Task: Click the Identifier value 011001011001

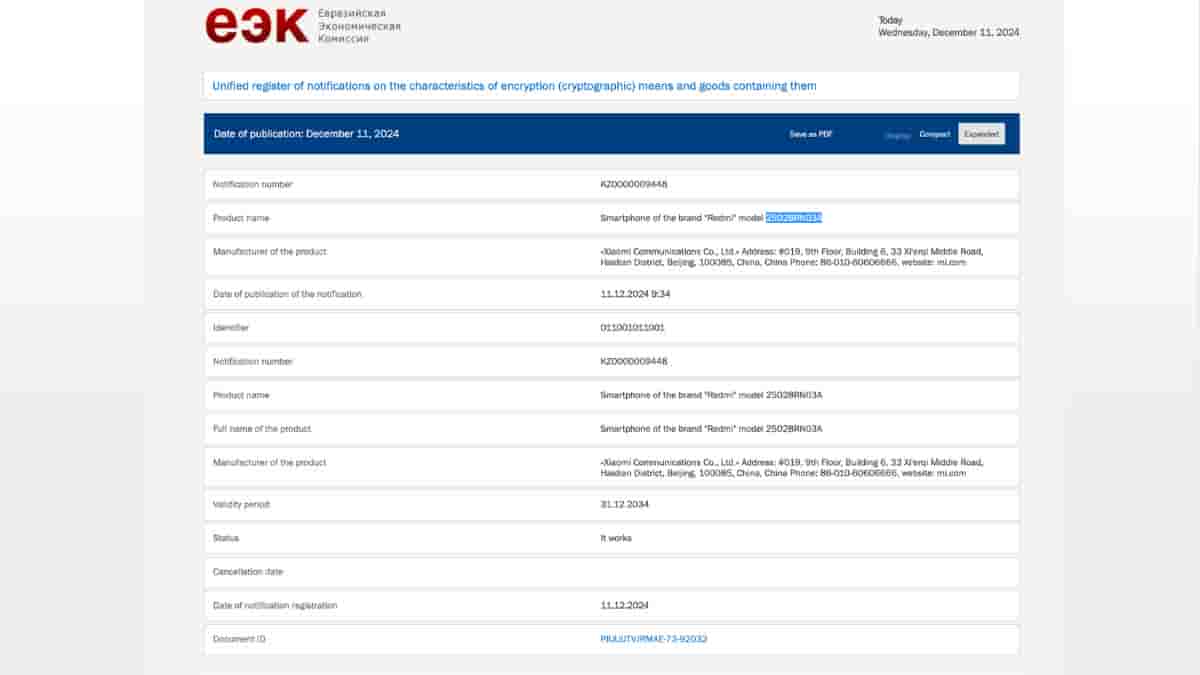Action: click(632, 328)
